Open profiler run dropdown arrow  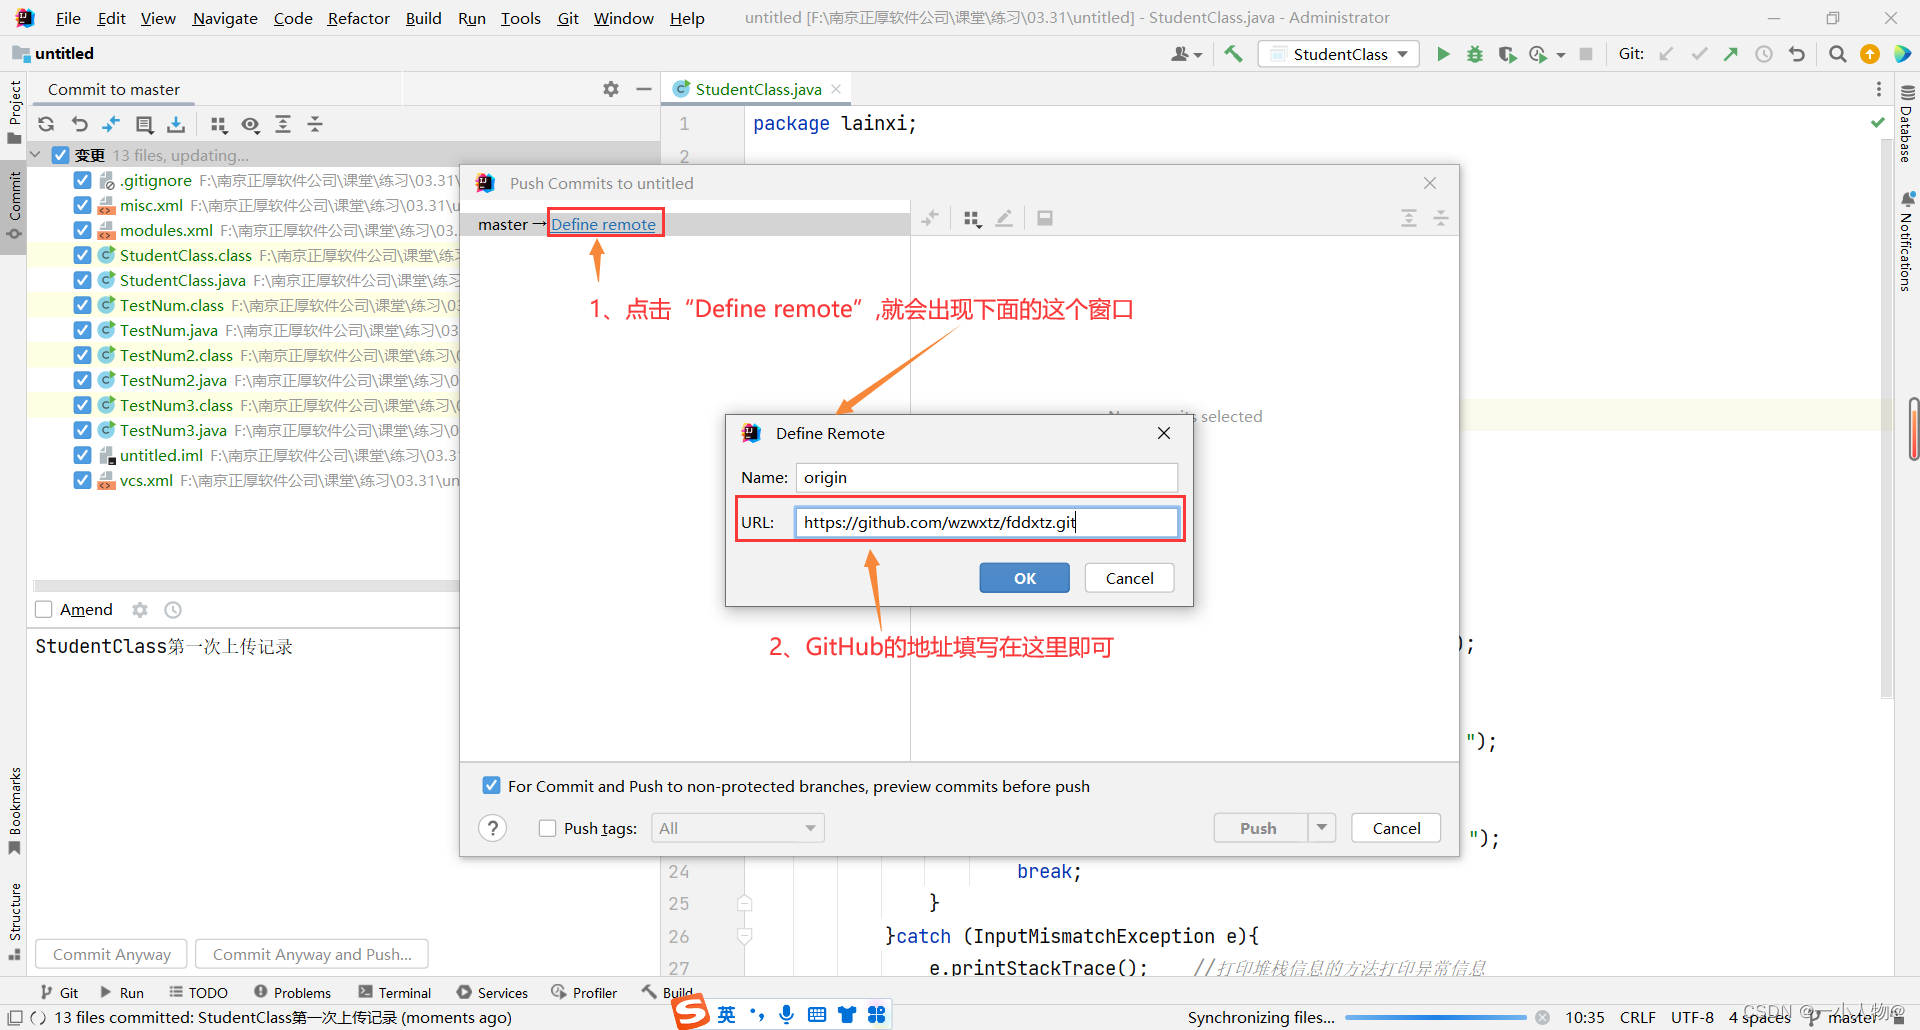tap(1561, 55)
